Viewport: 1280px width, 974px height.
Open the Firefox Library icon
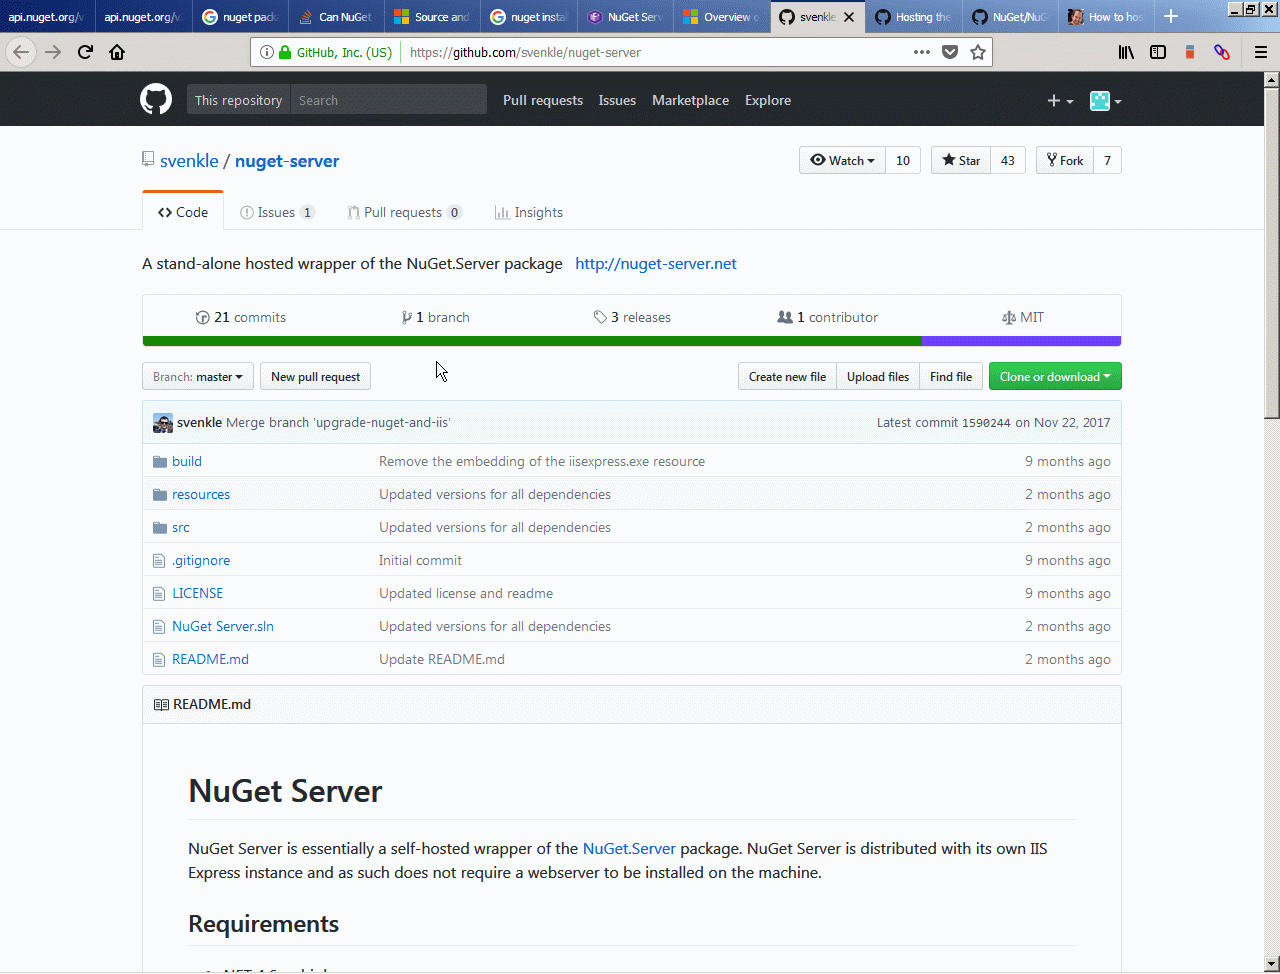(x=1126, y=52)
